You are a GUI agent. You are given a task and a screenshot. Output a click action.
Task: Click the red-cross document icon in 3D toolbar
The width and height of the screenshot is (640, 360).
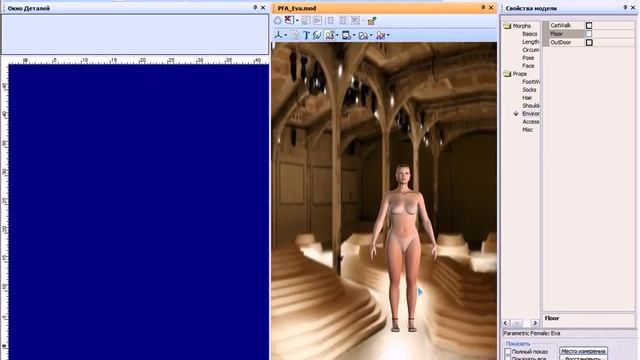coord(289,20)
